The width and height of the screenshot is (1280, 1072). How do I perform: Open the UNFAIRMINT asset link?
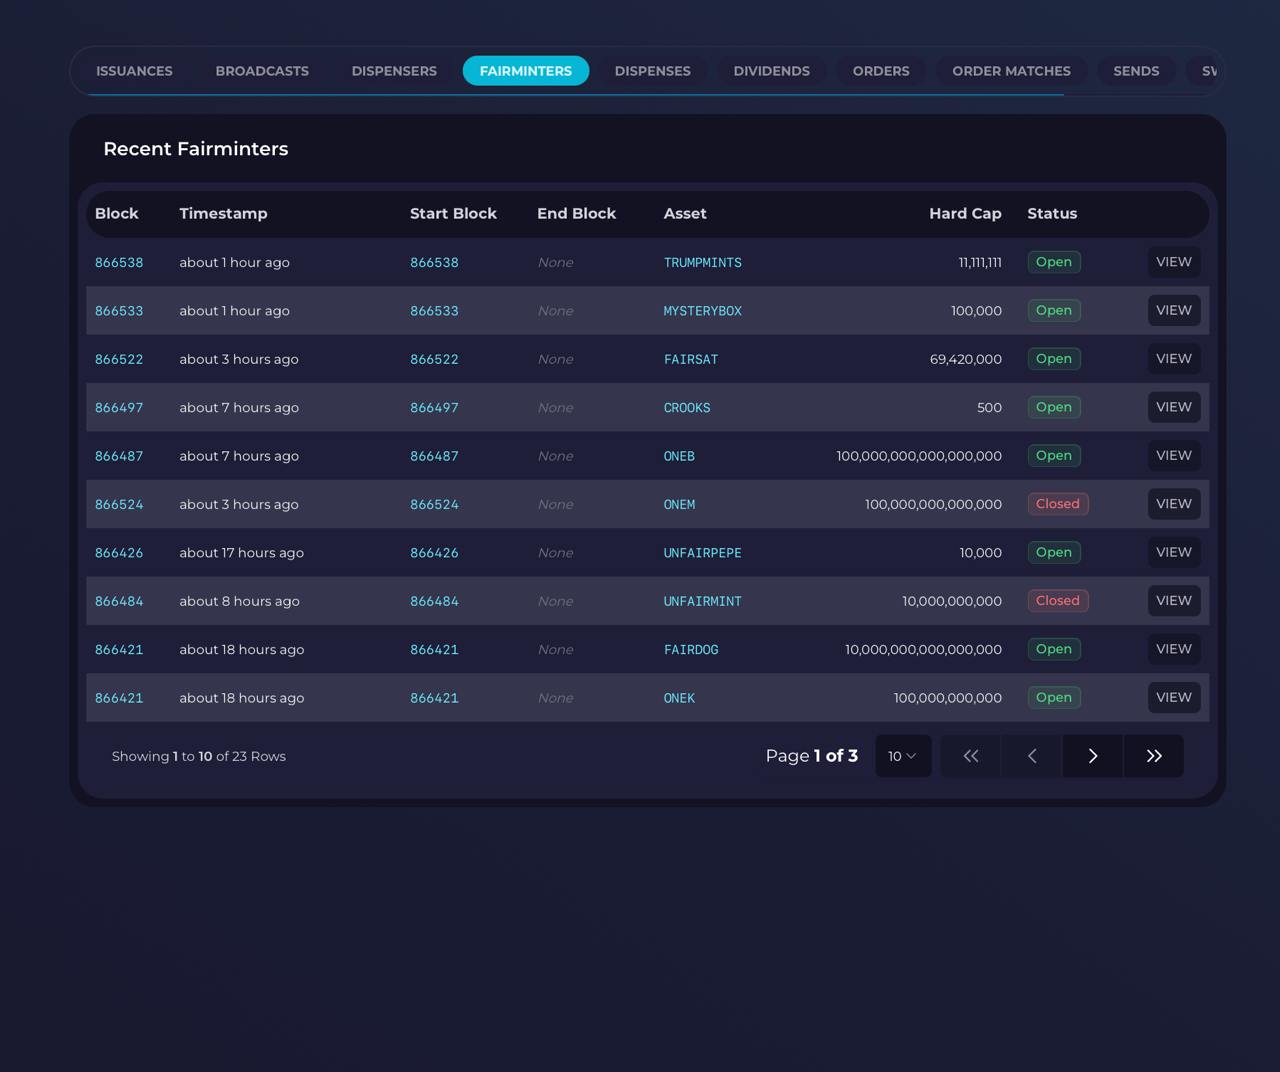[x=703, y=601]
